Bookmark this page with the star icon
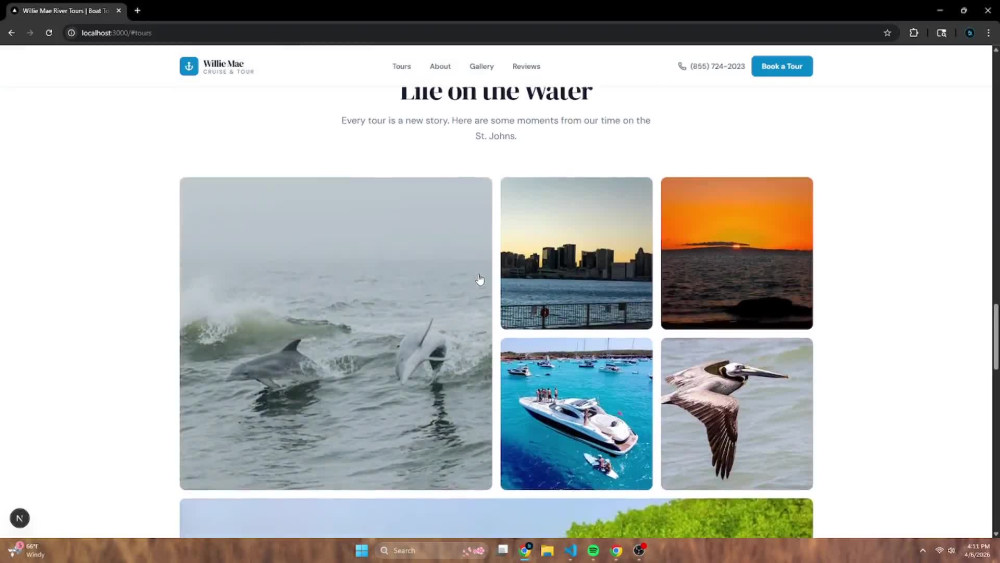1000x563 pixels. click(887, 33)
